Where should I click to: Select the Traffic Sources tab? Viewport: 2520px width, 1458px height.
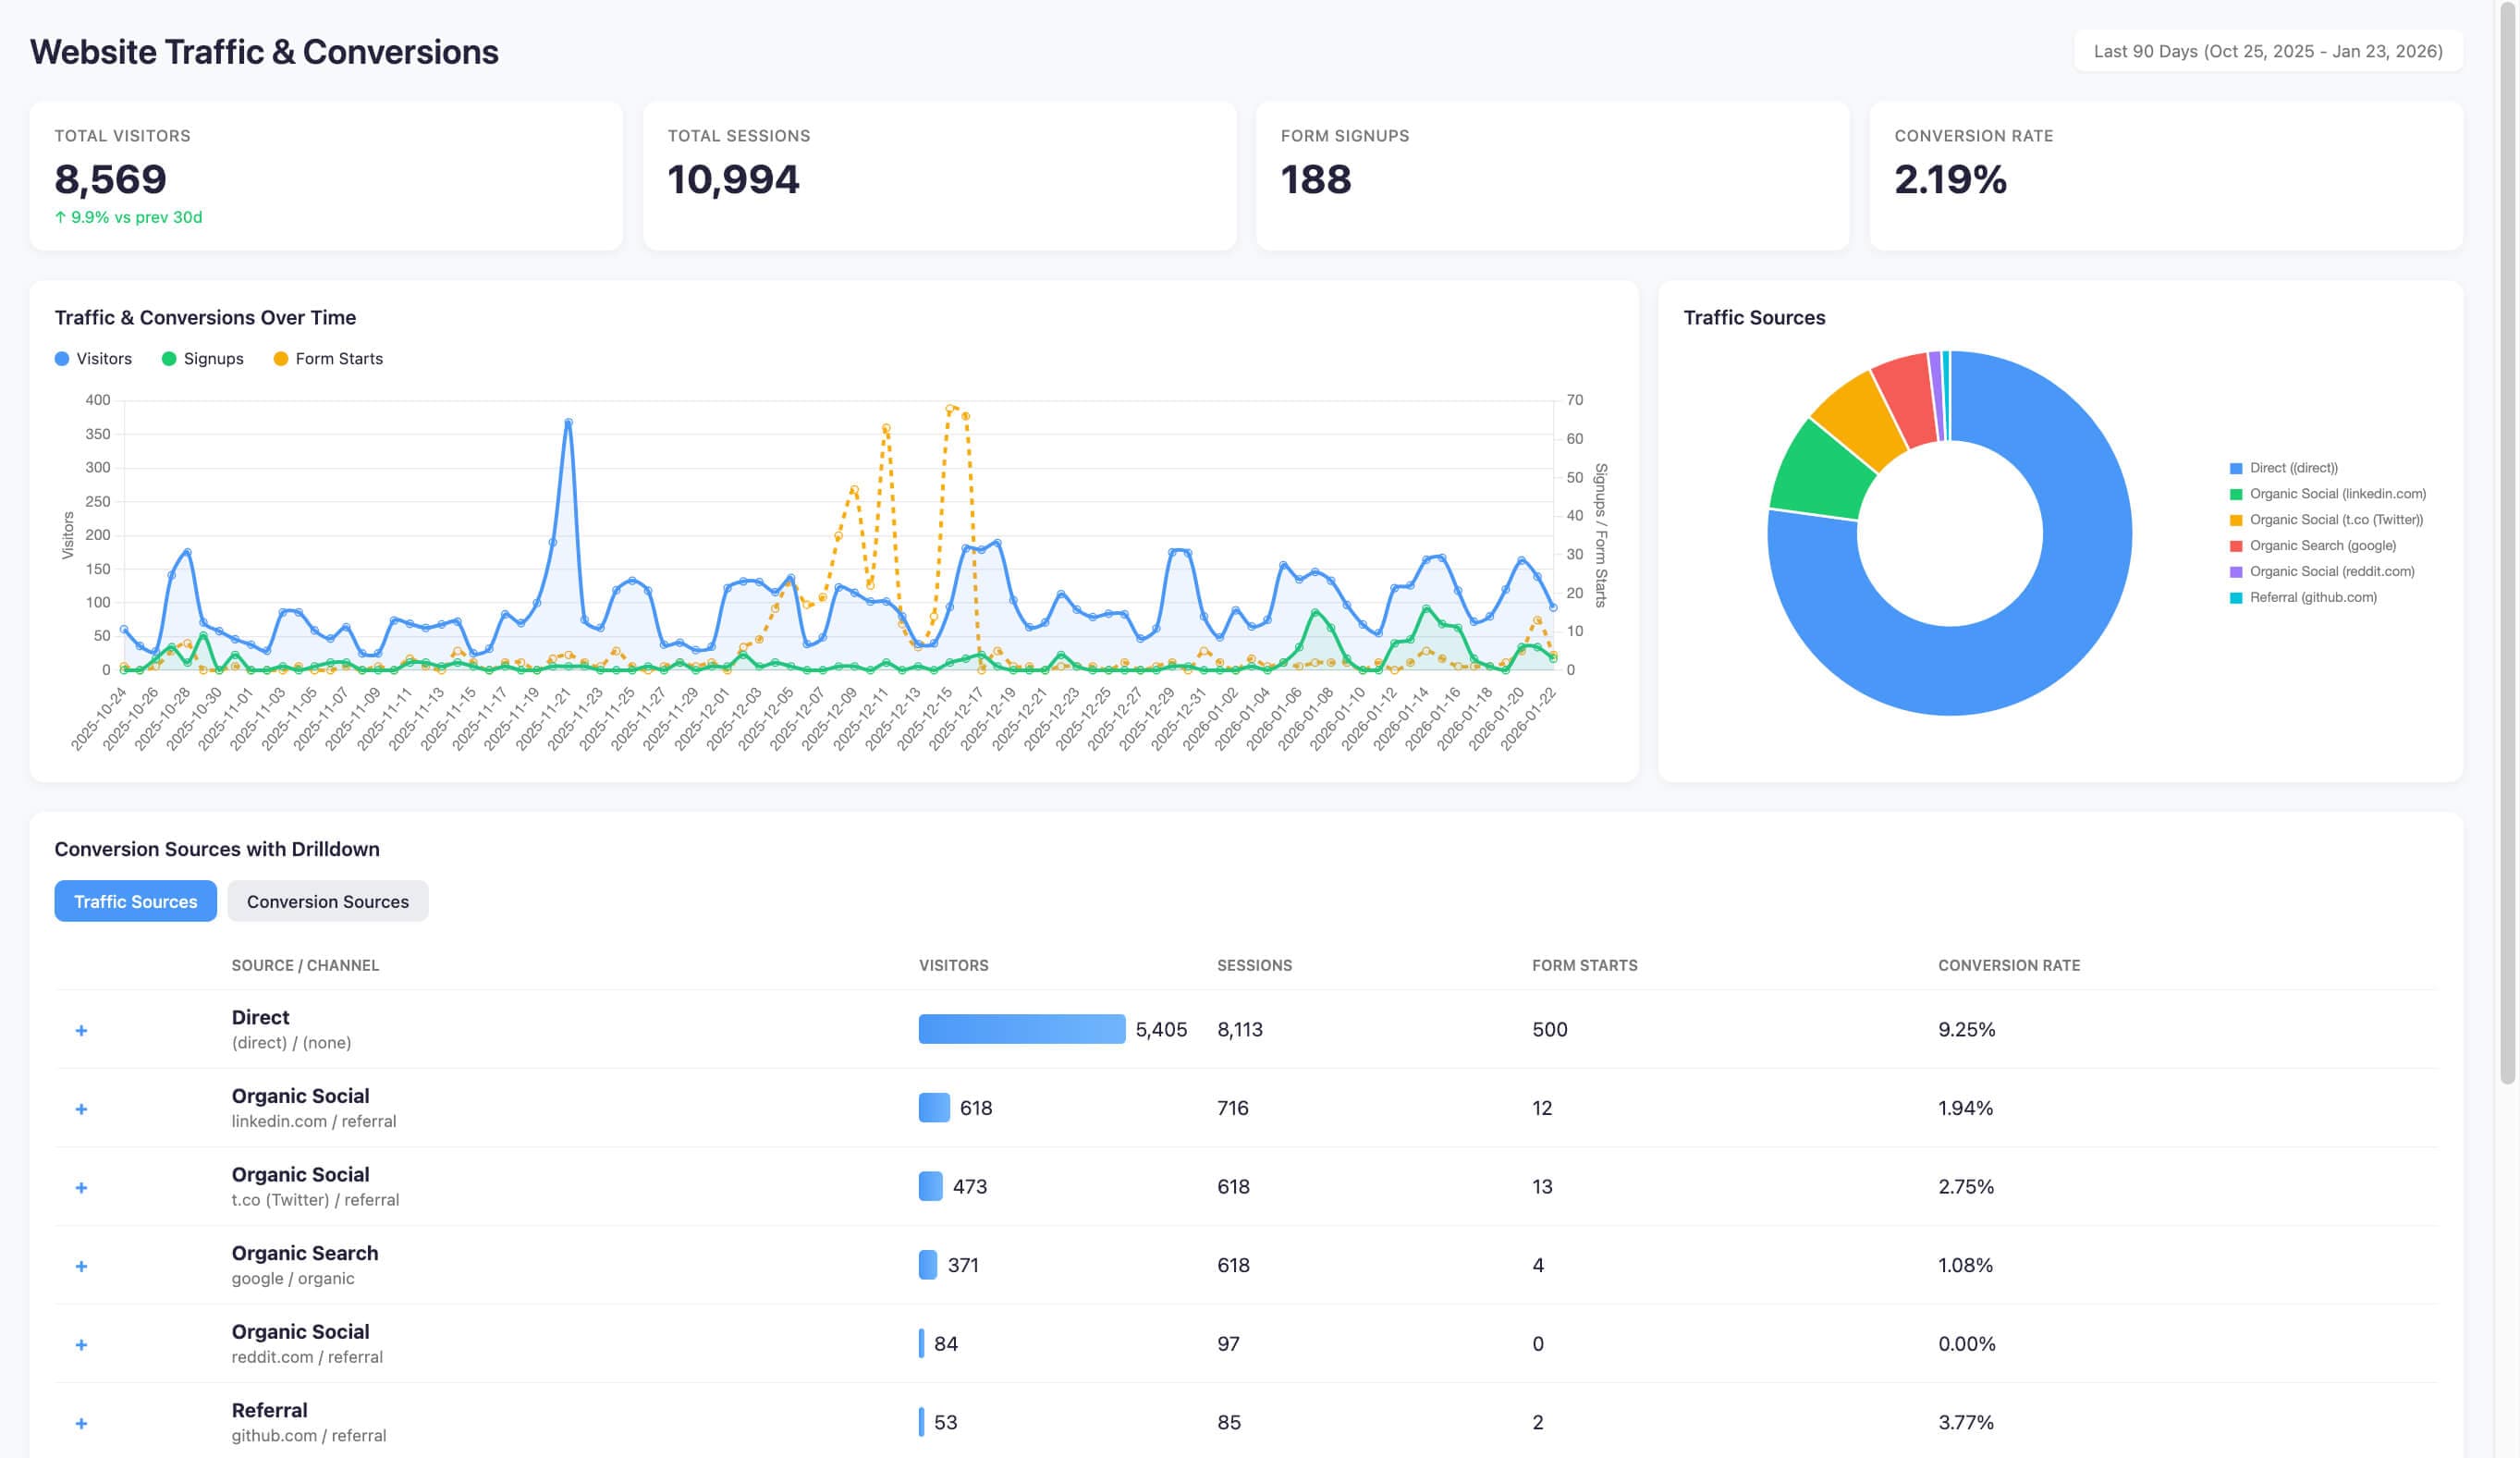point(135,901)
